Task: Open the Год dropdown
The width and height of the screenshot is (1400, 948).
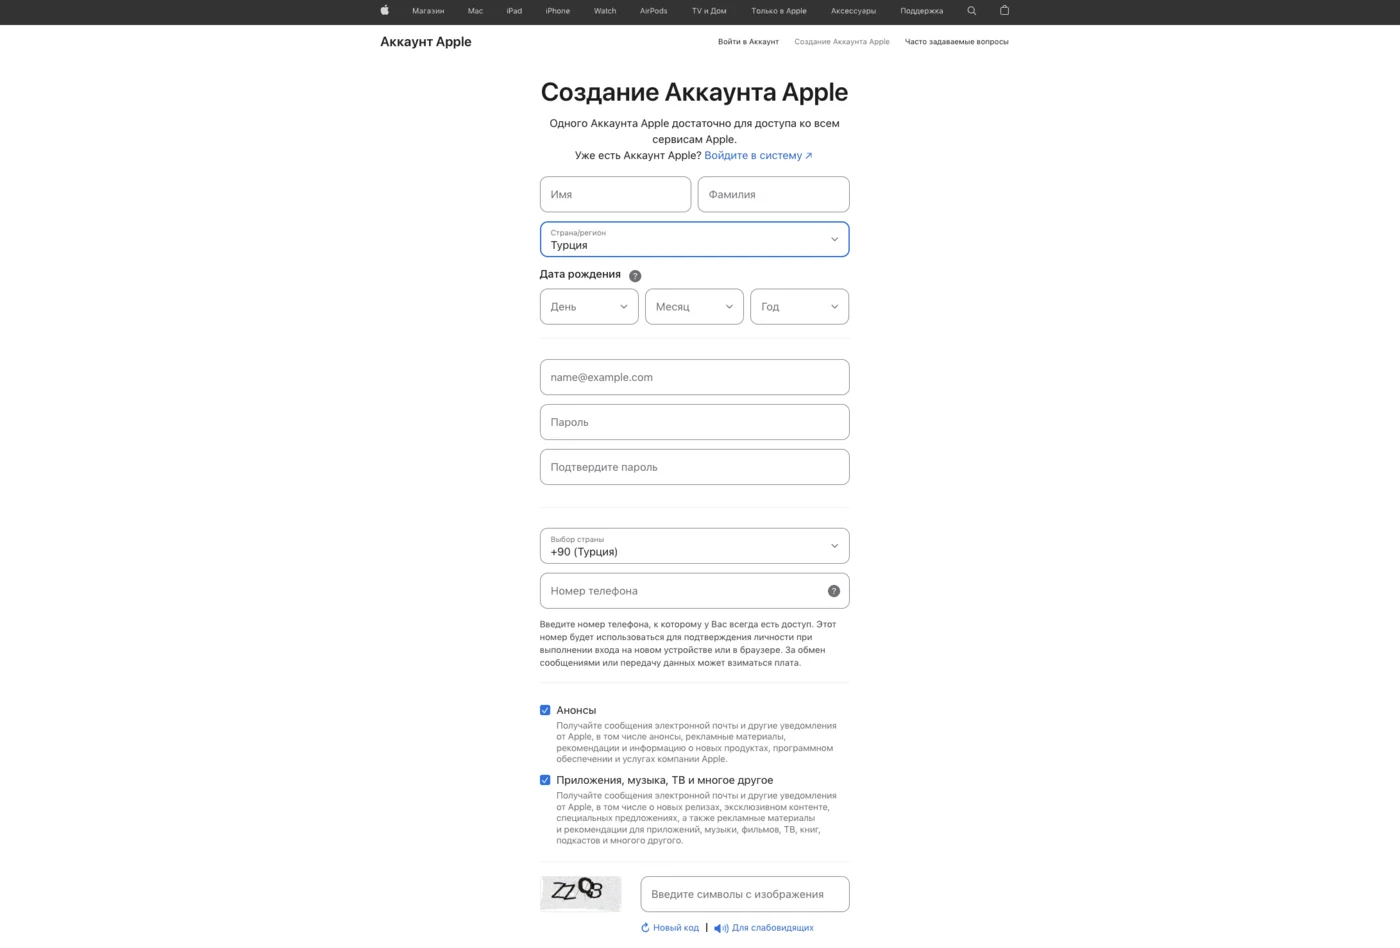Action: click(799, 307)
